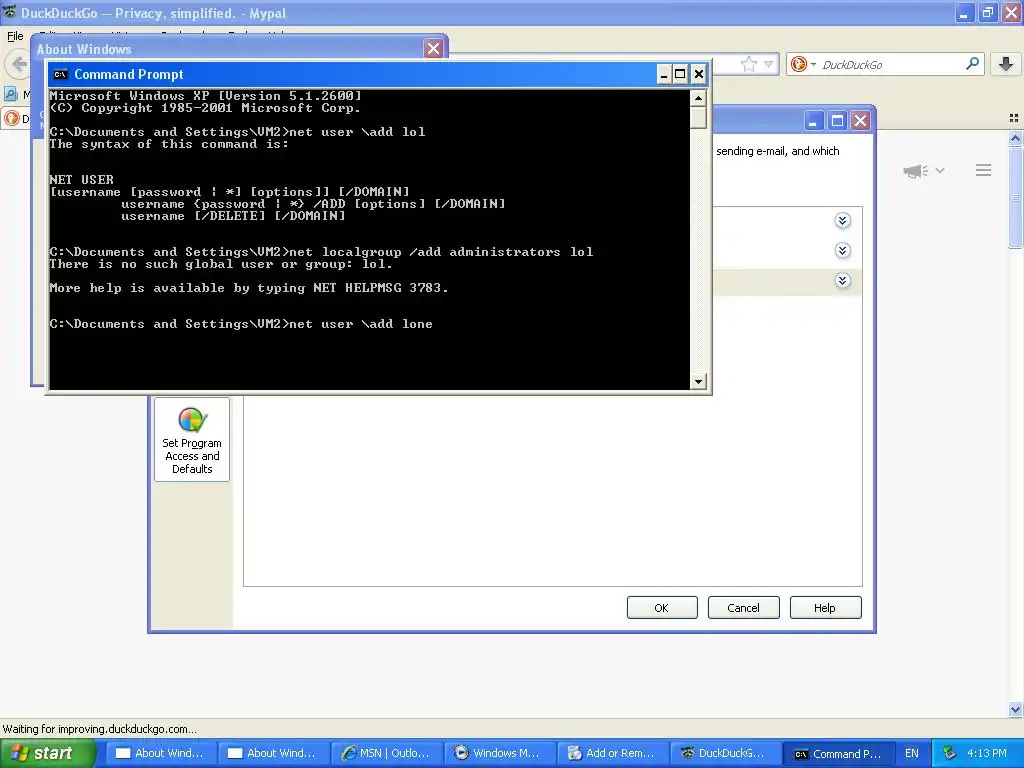Click the tray icon beside the clock

click(949, 753)
